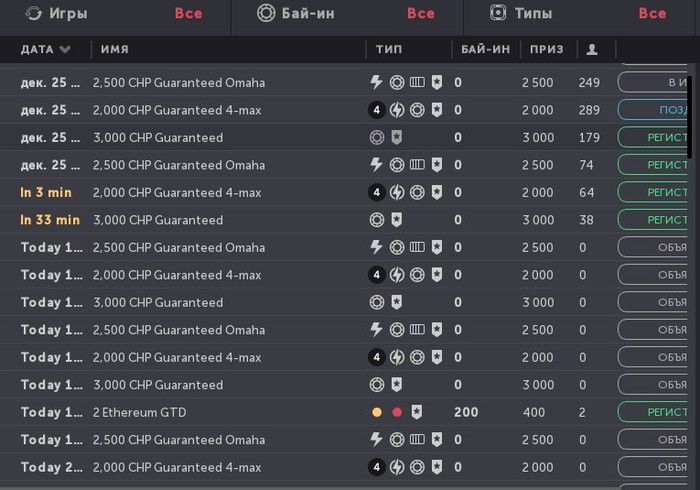The image size is (700, 490).
Task: Click the yellow coin icon in Ethereum GTD row
Action: pyautogui.click(x=377, y=412)
